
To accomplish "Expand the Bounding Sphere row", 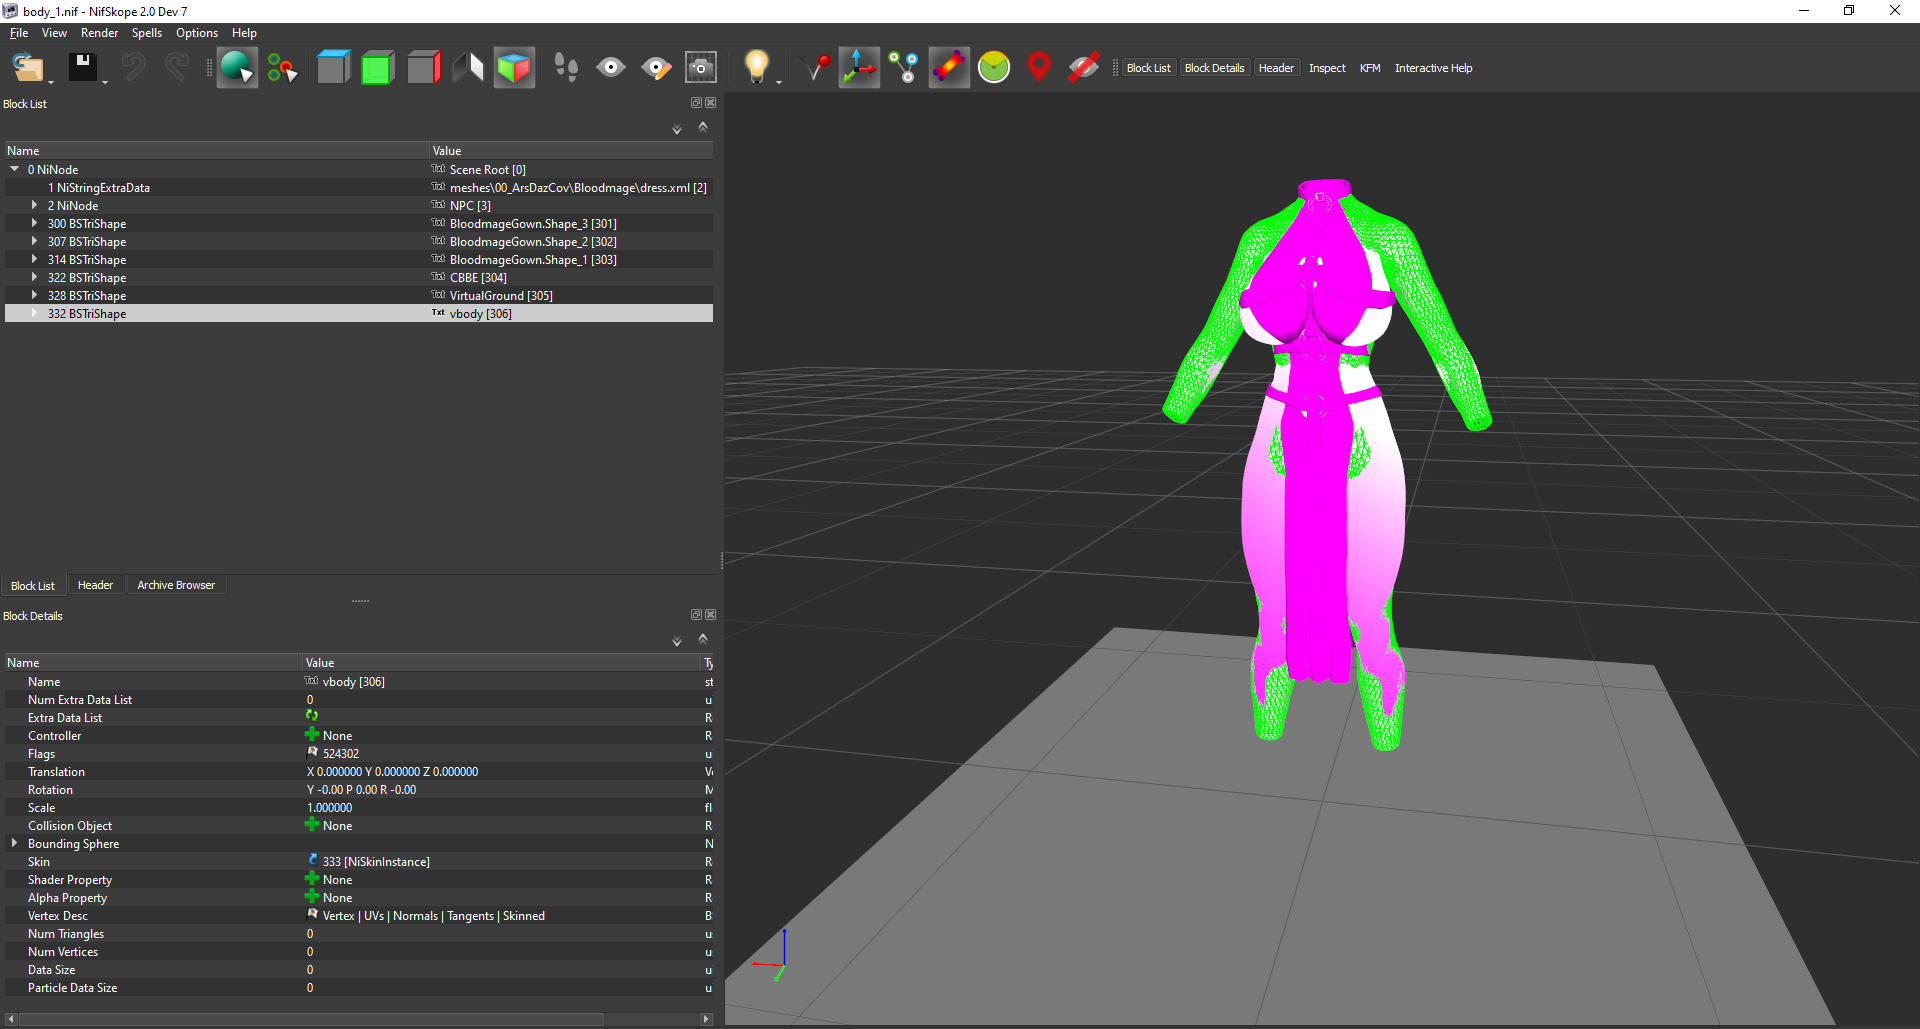I will (14, 843).
